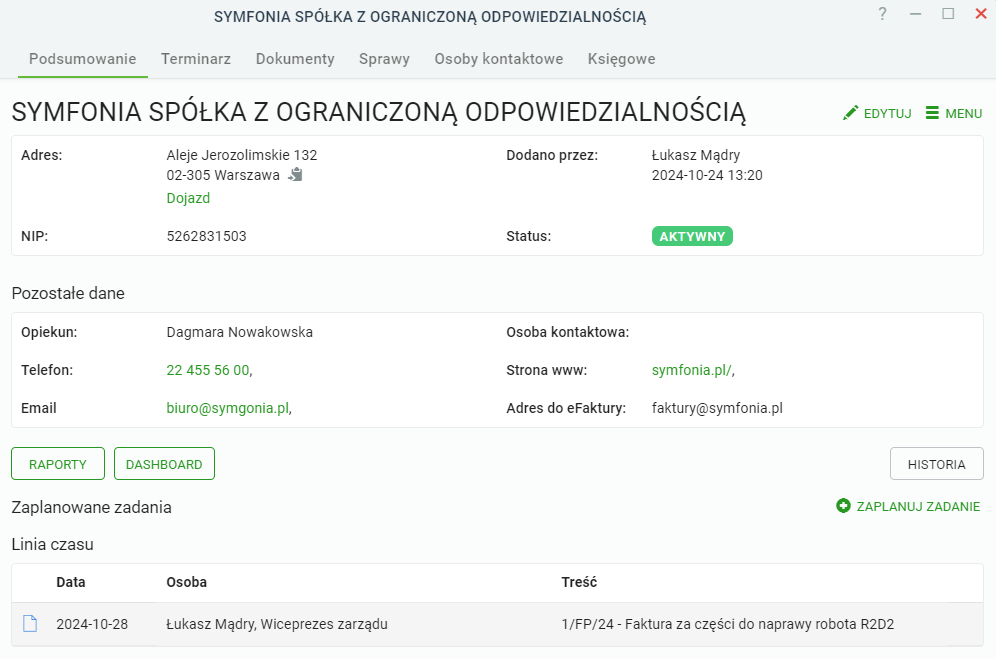This screenshot has height=659, width=996.
Task: Copy address using the clipboard icon
Action: (x=295, y=174)
